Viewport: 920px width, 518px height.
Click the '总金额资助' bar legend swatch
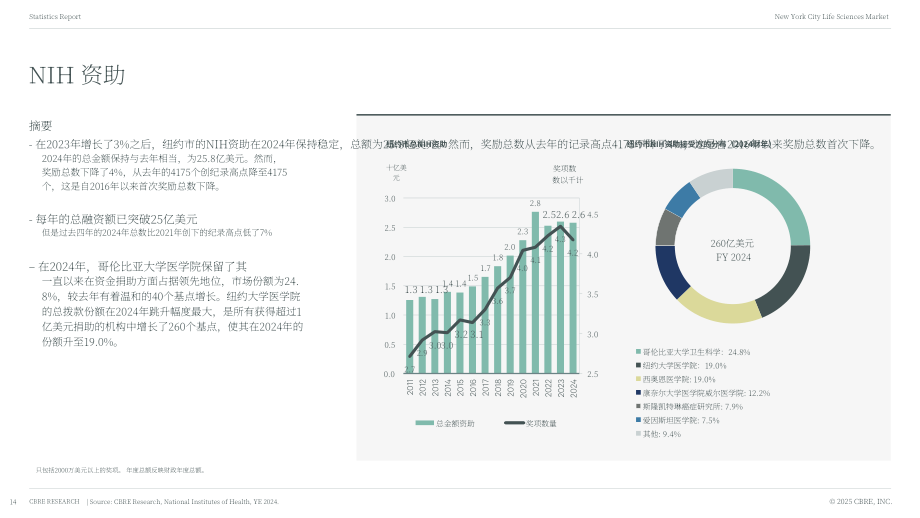(424, 423)
